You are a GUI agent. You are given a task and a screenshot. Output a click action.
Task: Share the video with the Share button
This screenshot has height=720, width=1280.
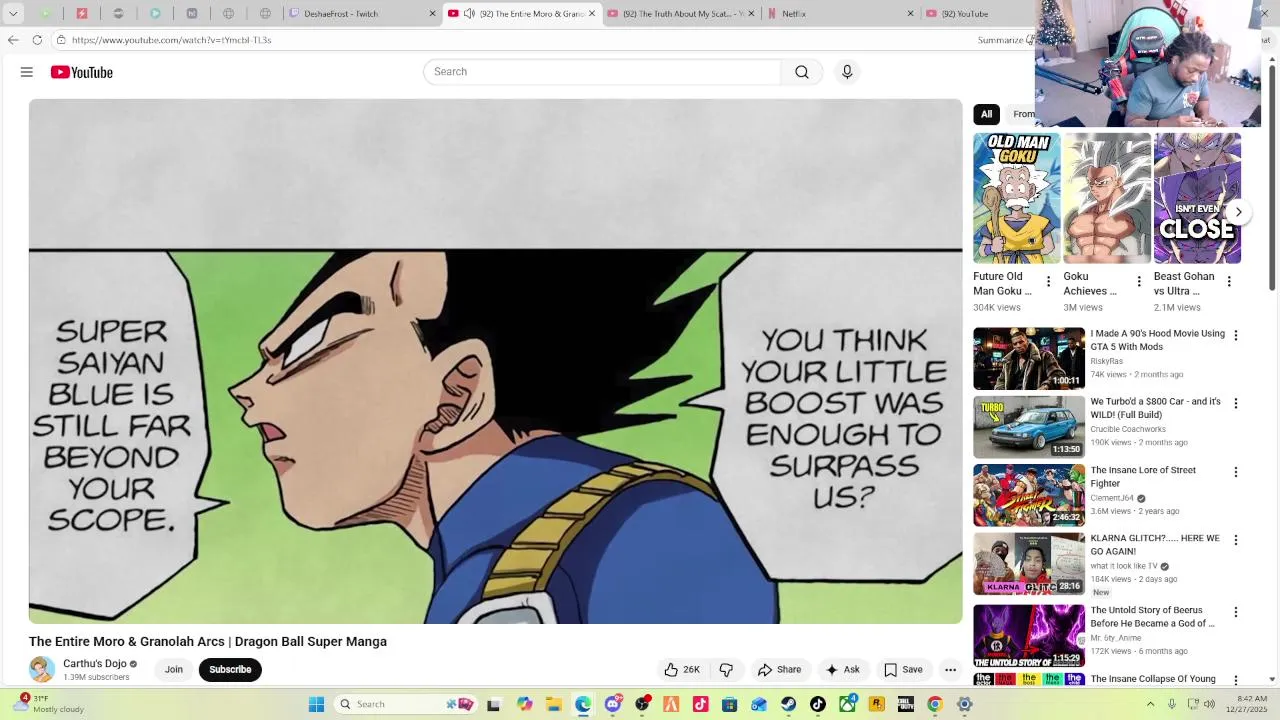click(x=779, y=670)
